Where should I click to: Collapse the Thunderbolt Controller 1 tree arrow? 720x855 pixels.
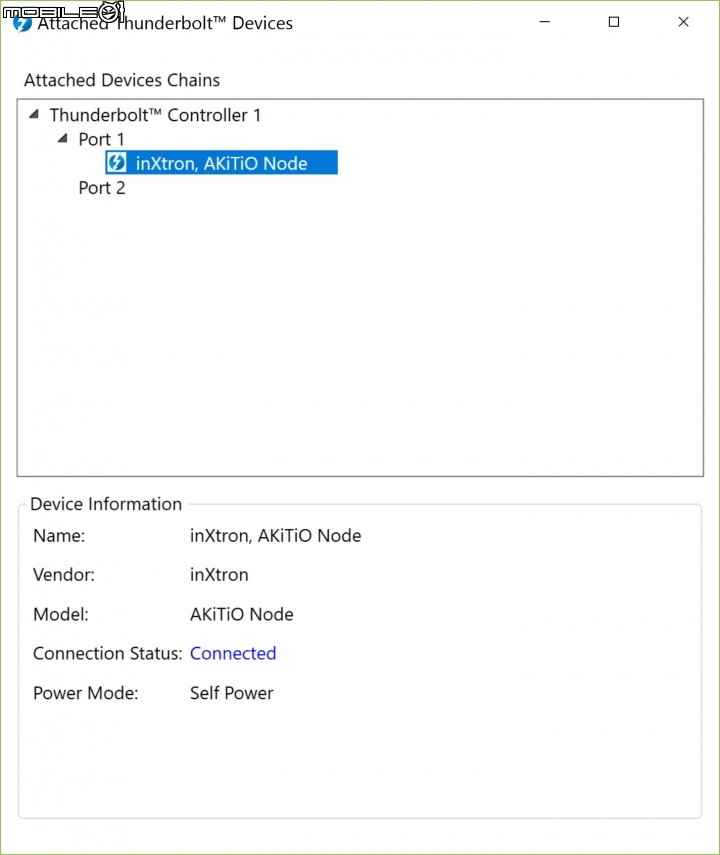[x=34, y=114]
